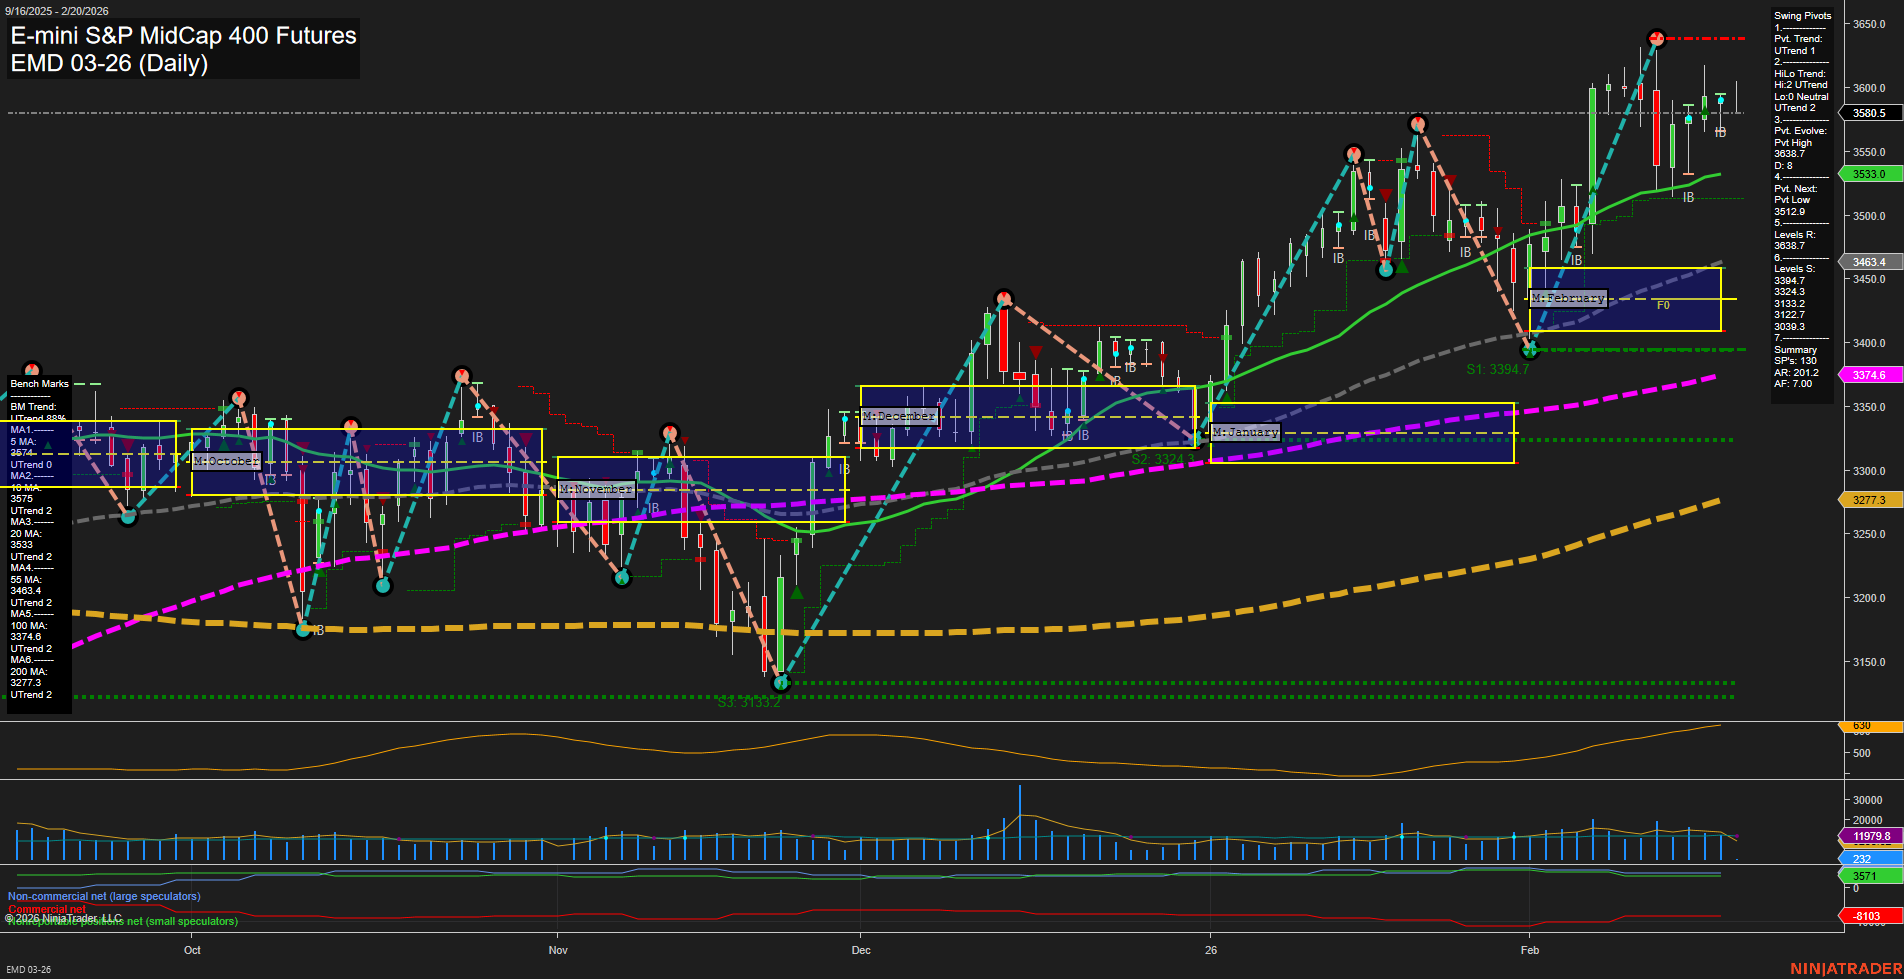Click the F0 marker inside the February box
The image size is (1904, 979).
[x=1663, y=306]
